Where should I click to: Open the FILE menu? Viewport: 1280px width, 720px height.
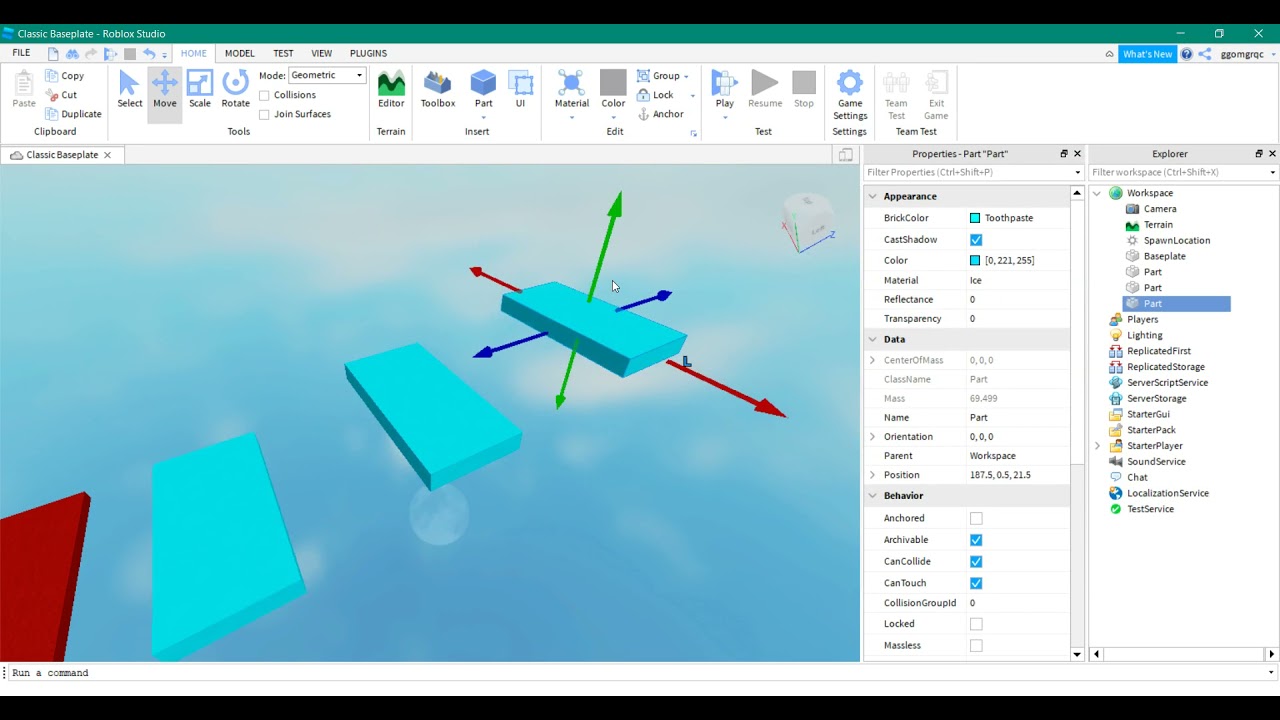pos(21,53)
